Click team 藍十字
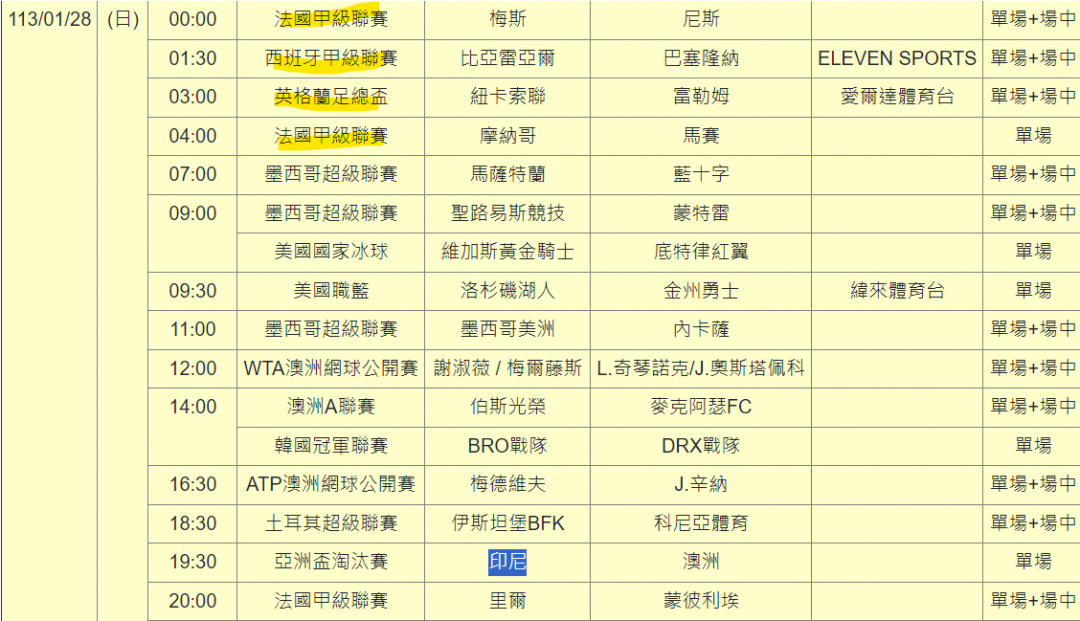 pos(700,175)
